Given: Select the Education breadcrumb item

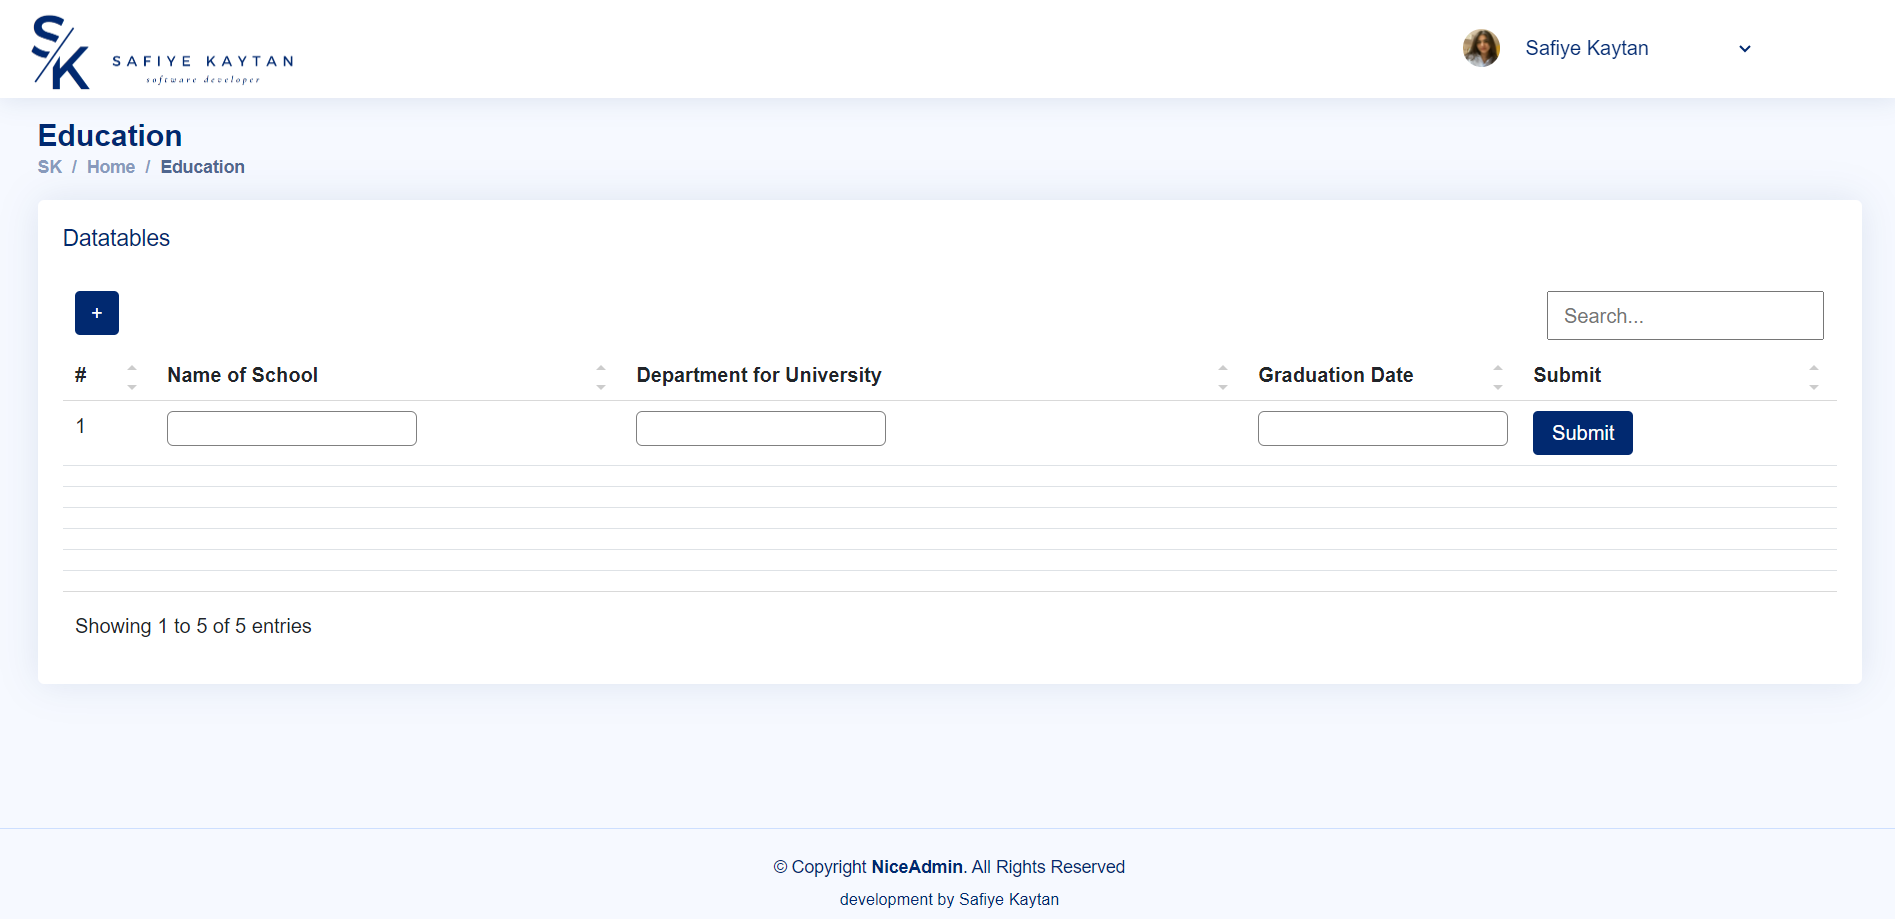Looking at the screenshot, I should pyautogui.click(x=202, y=166).
